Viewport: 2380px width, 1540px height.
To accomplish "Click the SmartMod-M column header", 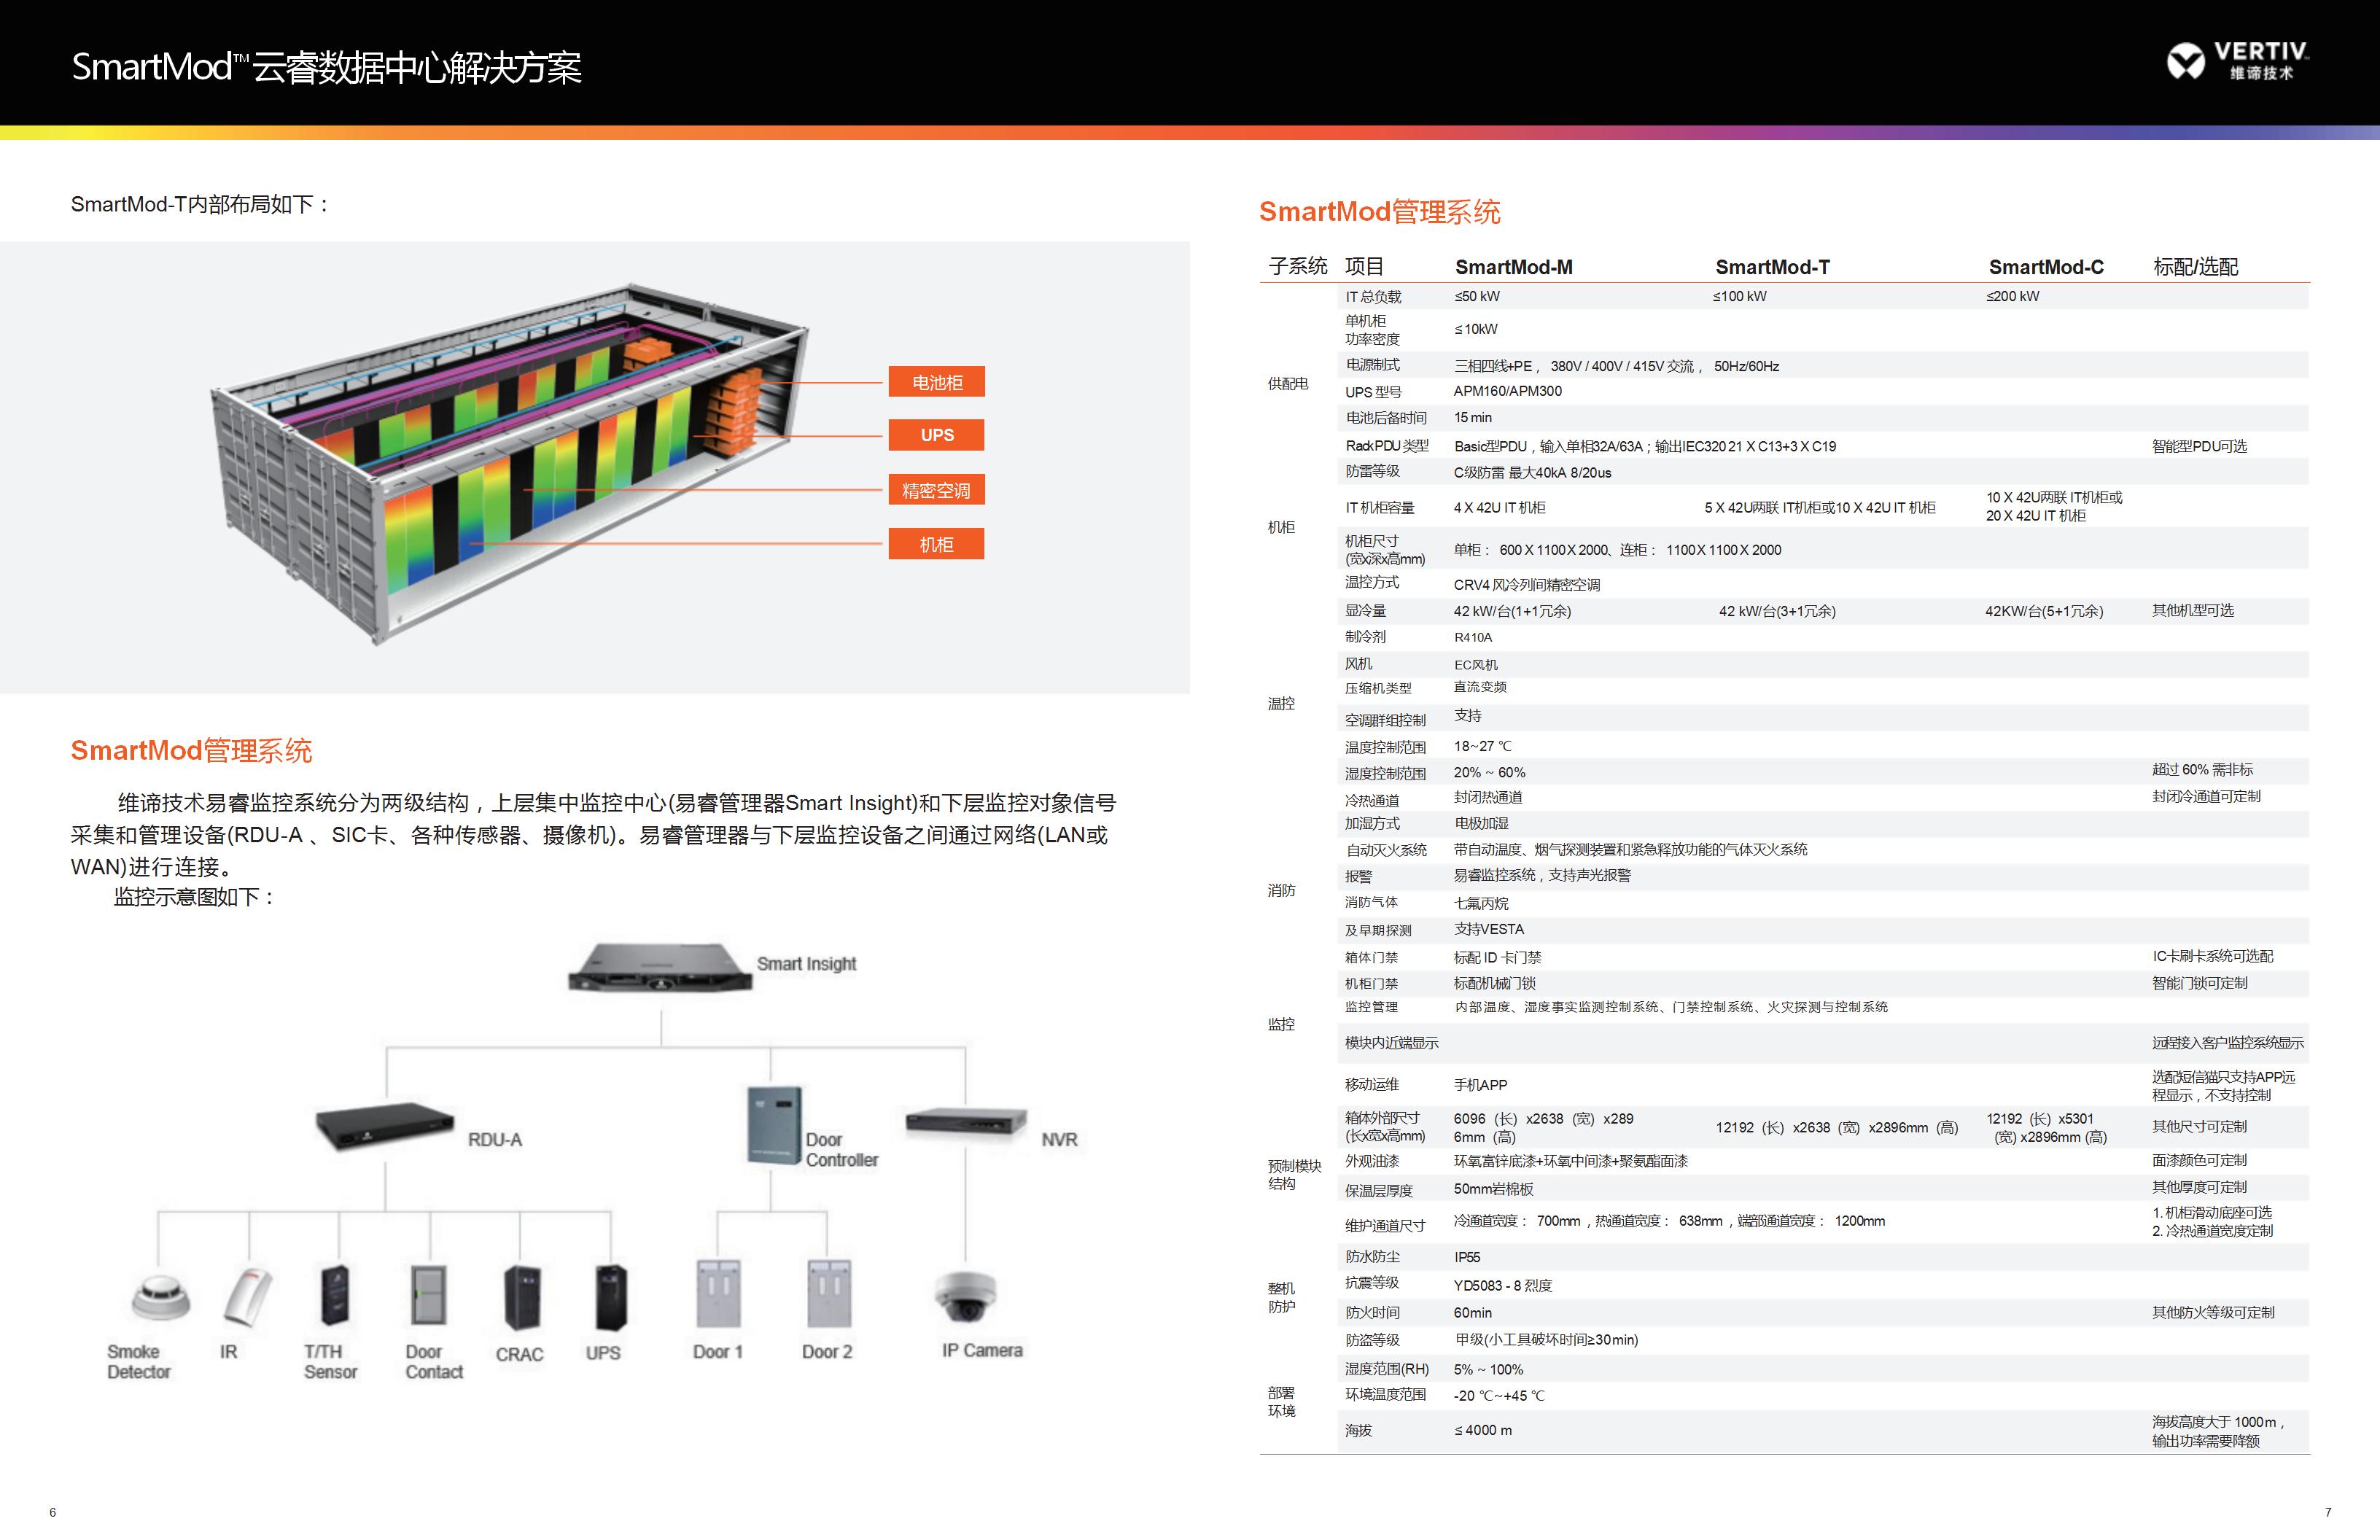I will click(x=1513, y=267).
